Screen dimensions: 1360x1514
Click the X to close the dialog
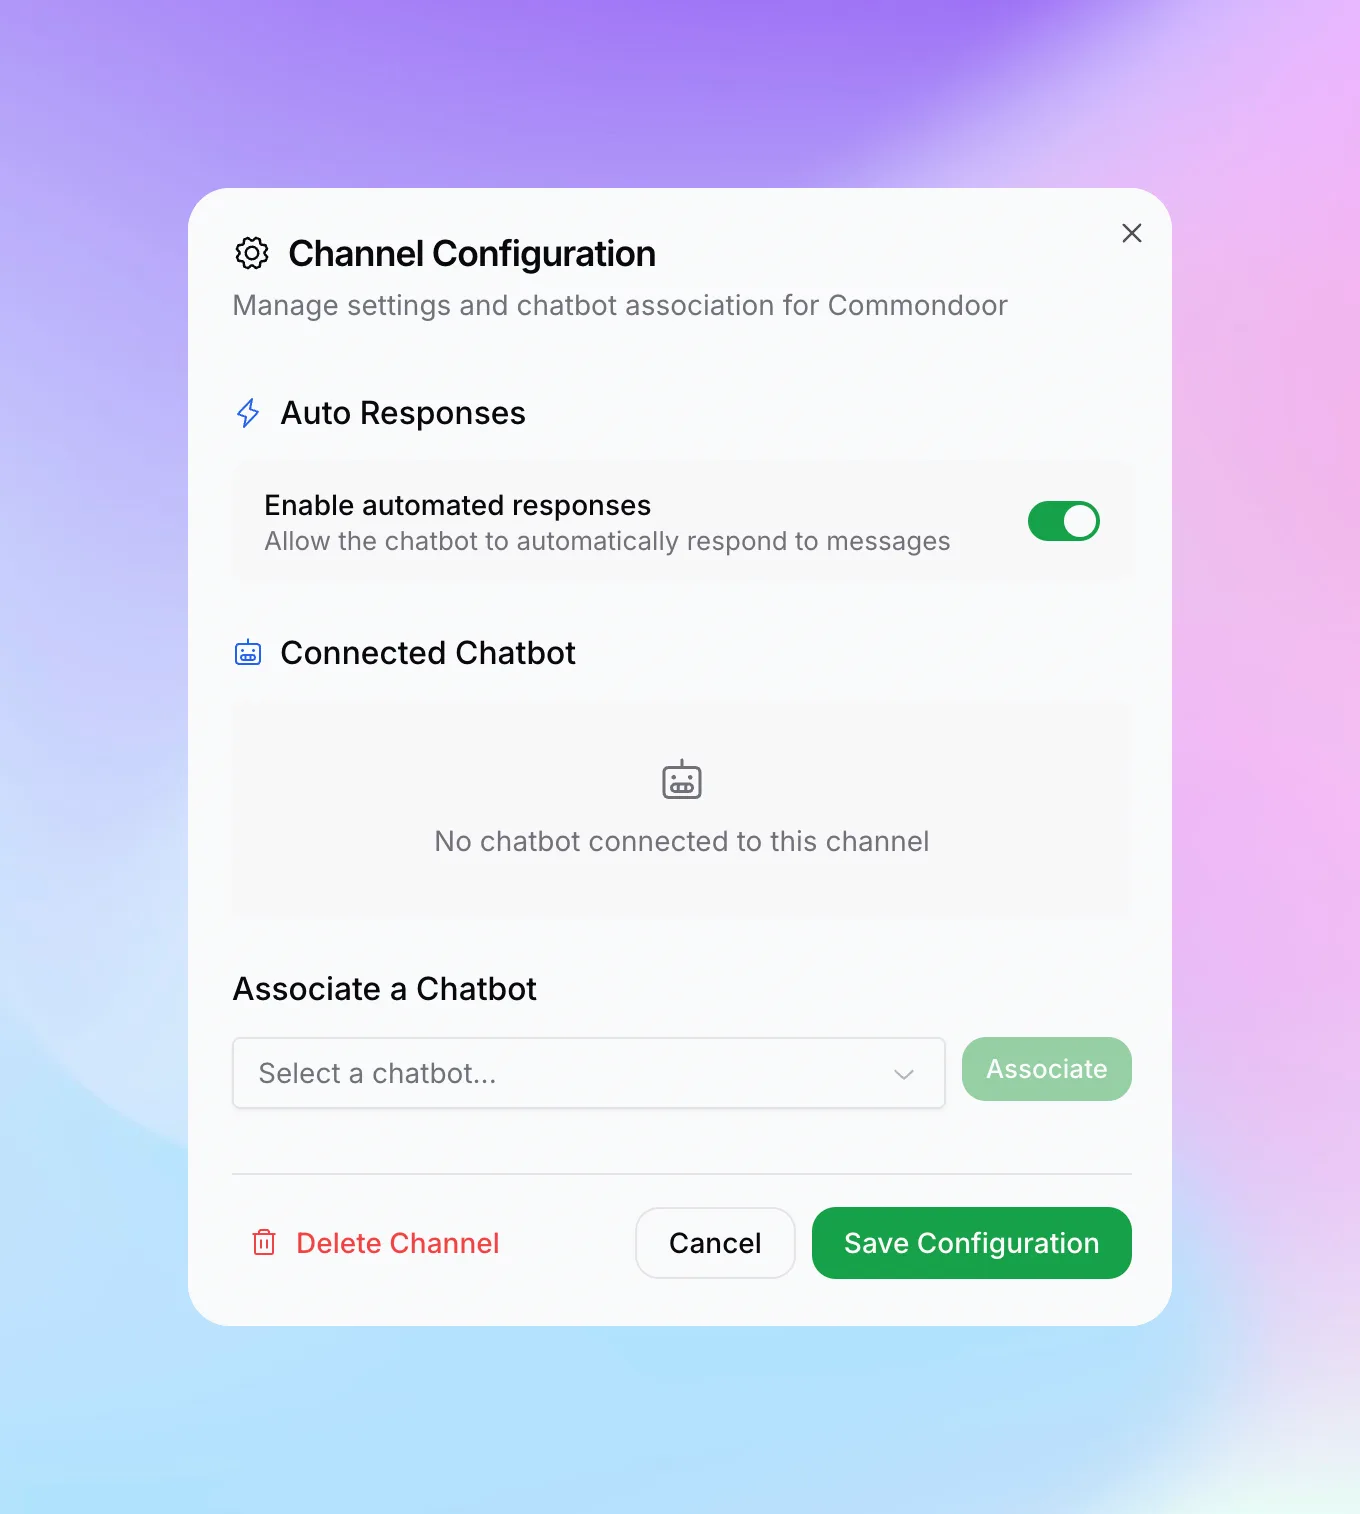(x=1131, y=232)
